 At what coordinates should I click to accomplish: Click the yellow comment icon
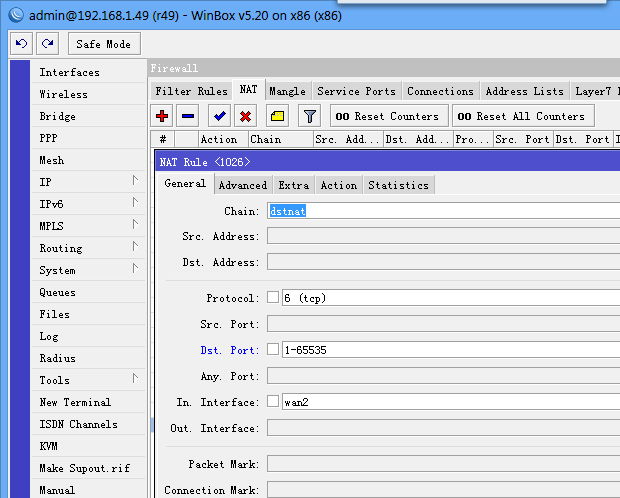click(277, 116)
